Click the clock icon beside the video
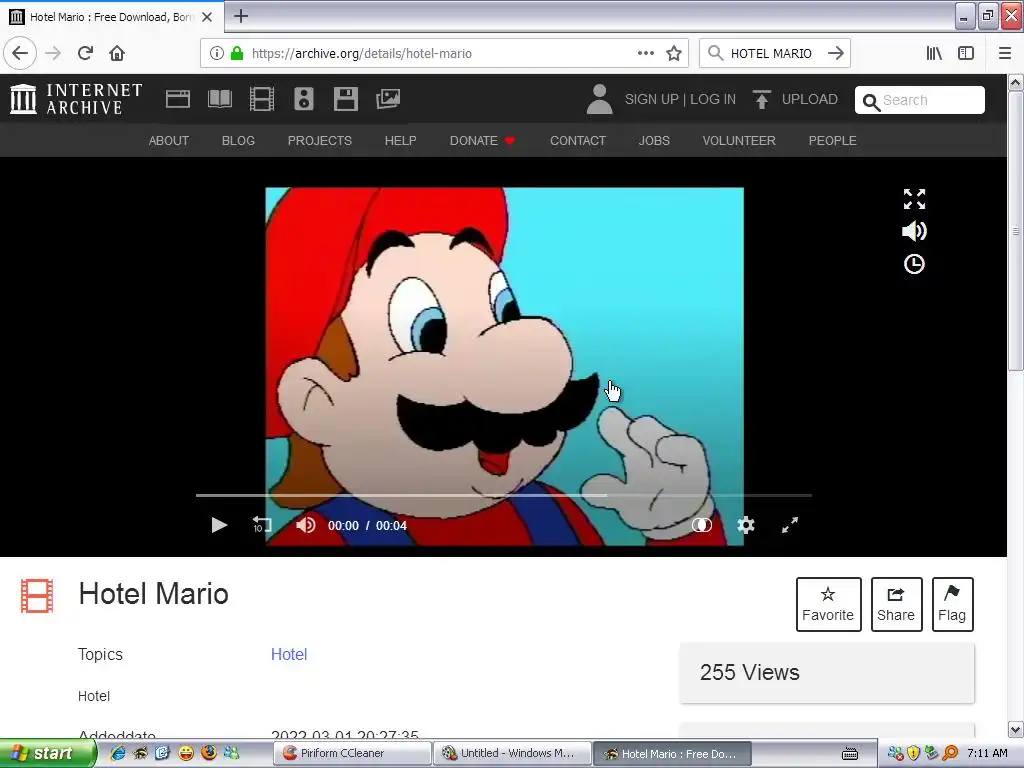 [914, 264]
